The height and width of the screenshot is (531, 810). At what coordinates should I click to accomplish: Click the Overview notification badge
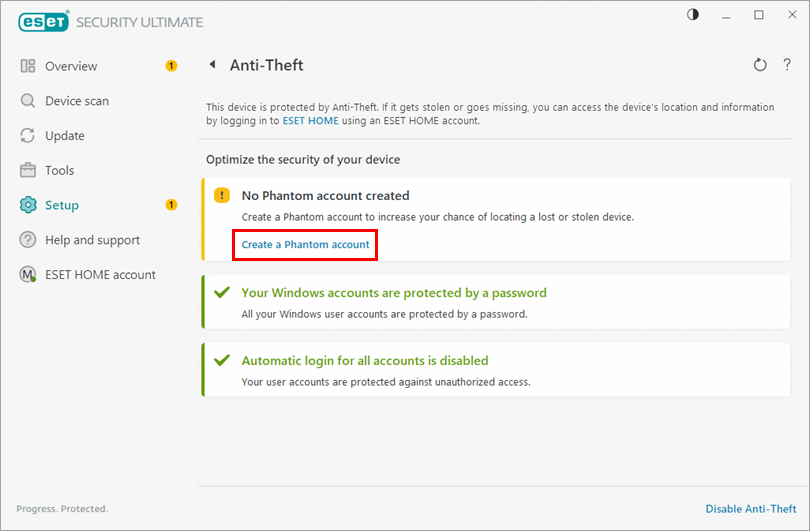[171, 66]
